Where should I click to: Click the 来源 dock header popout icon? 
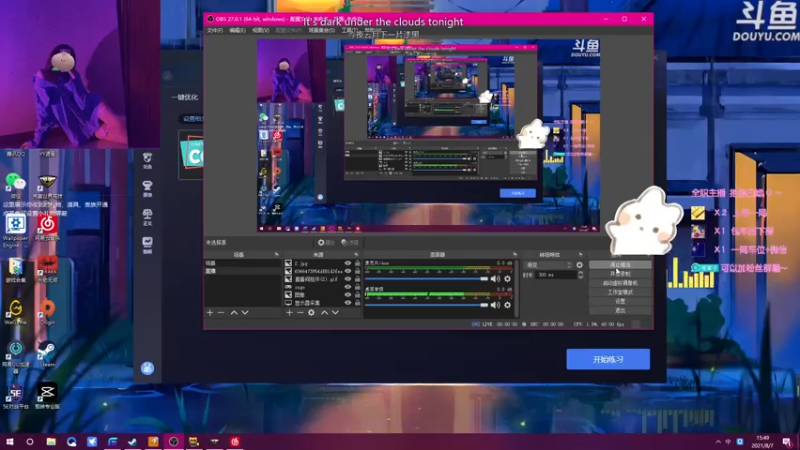(x=356, y=254)
